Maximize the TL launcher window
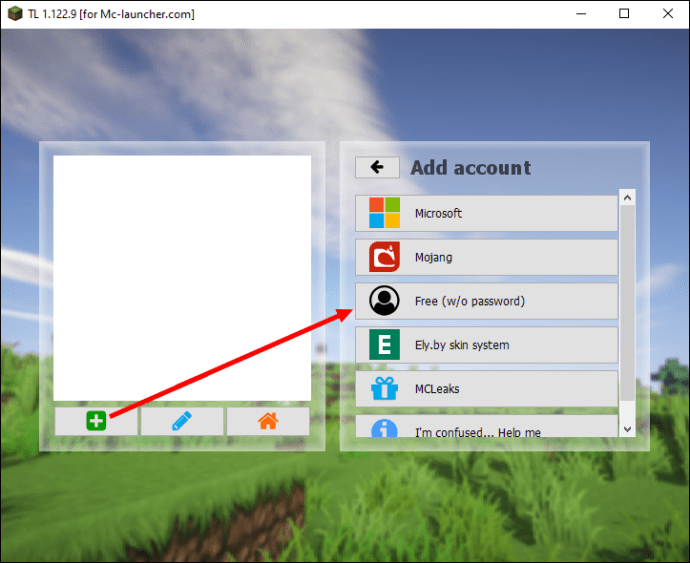690x563 pixels. (x=624, y=14)
